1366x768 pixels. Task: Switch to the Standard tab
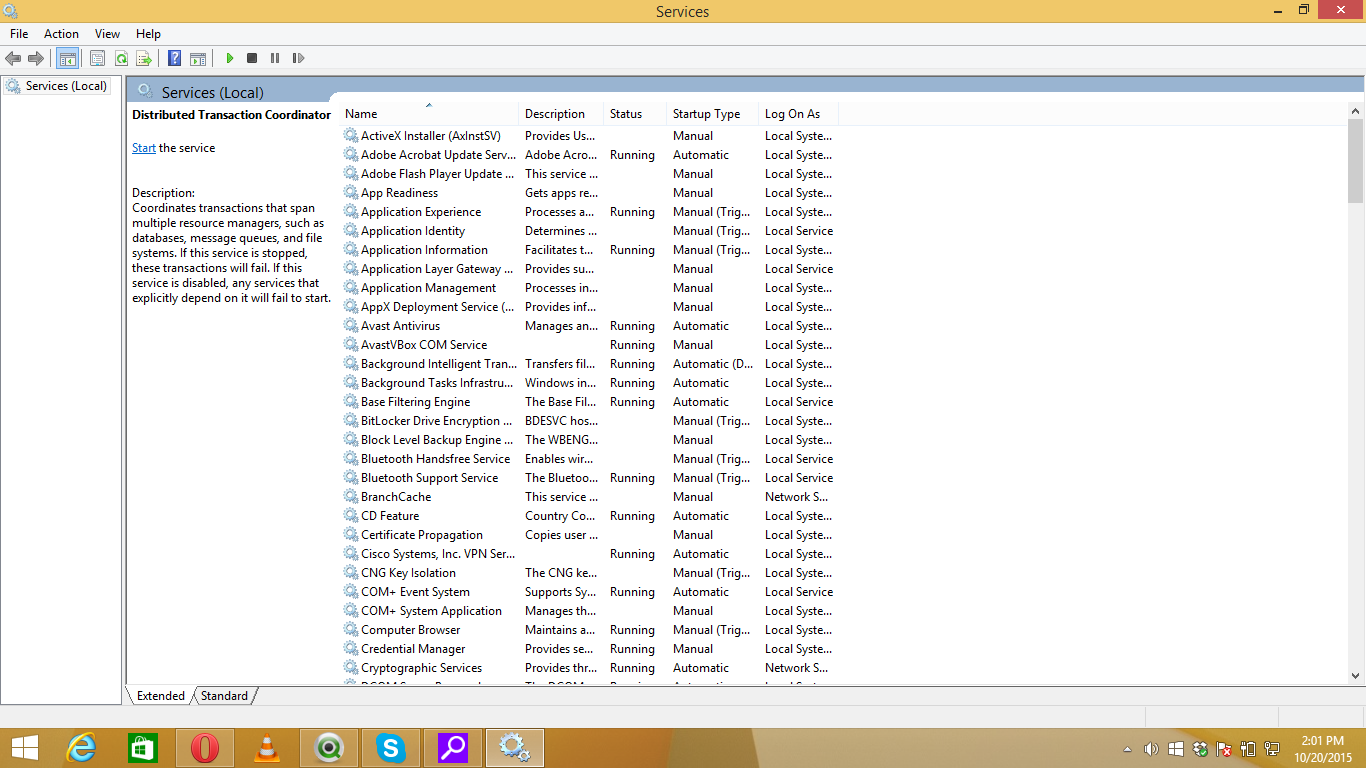point(224,696)
